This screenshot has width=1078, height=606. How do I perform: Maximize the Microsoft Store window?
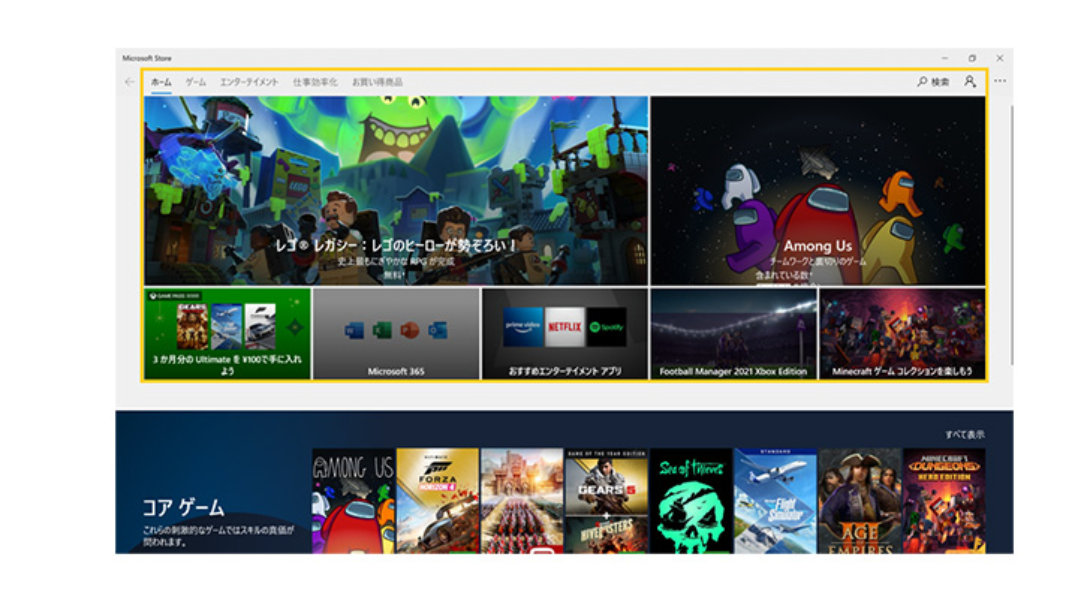pos(972,58)
